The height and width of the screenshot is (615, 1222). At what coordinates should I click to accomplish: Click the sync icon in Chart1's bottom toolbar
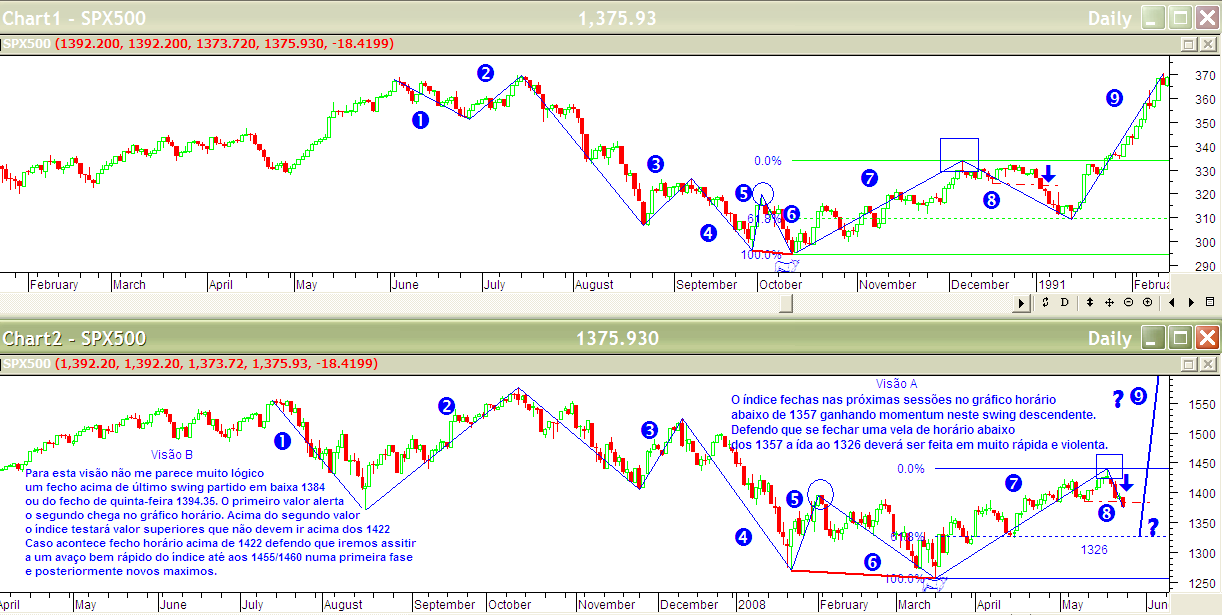pos(1047,302)
